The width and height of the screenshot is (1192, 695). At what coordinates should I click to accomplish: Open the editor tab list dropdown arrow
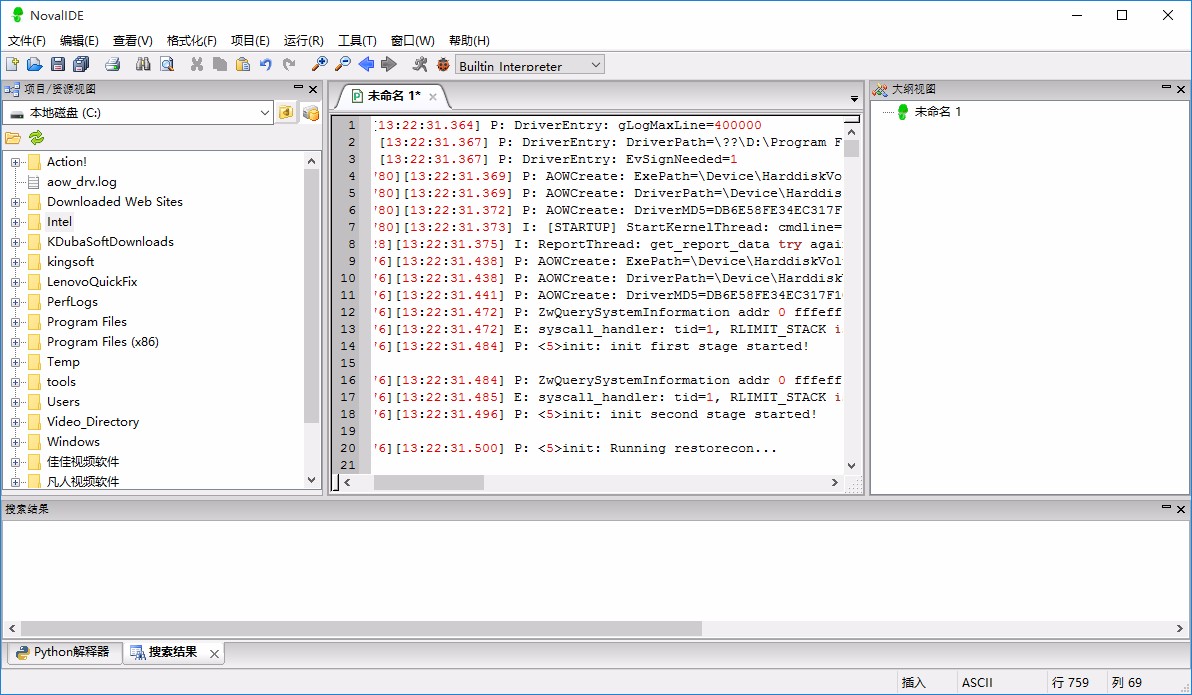(854, 99)
